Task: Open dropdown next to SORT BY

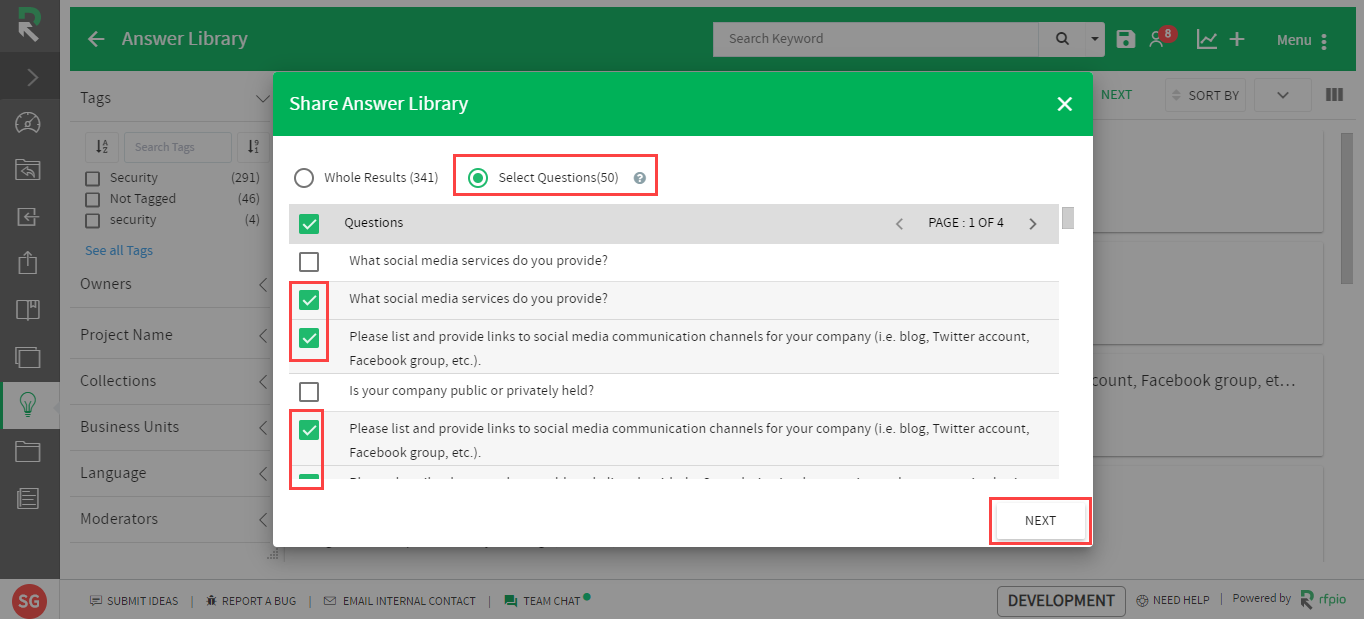Action: click(x=1283, y=95)
